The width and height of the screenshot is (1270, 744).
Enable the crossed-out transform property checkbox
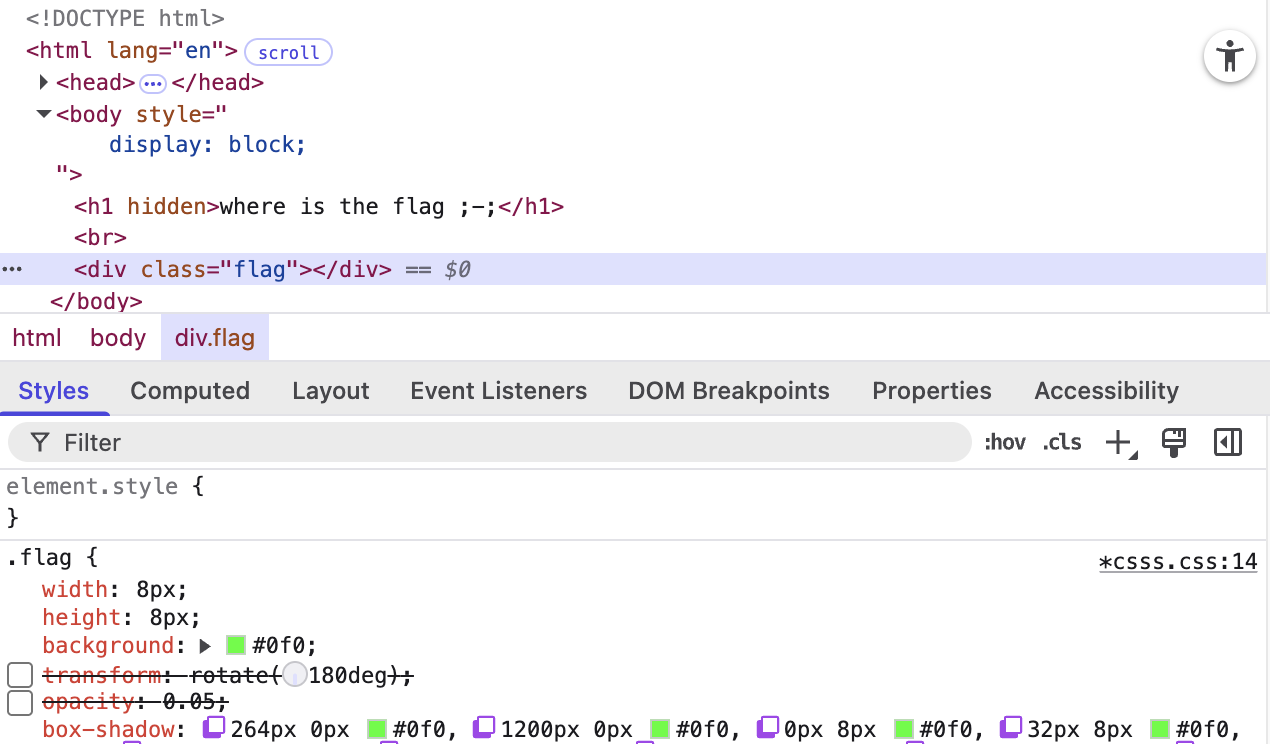[x=19, y=674]
